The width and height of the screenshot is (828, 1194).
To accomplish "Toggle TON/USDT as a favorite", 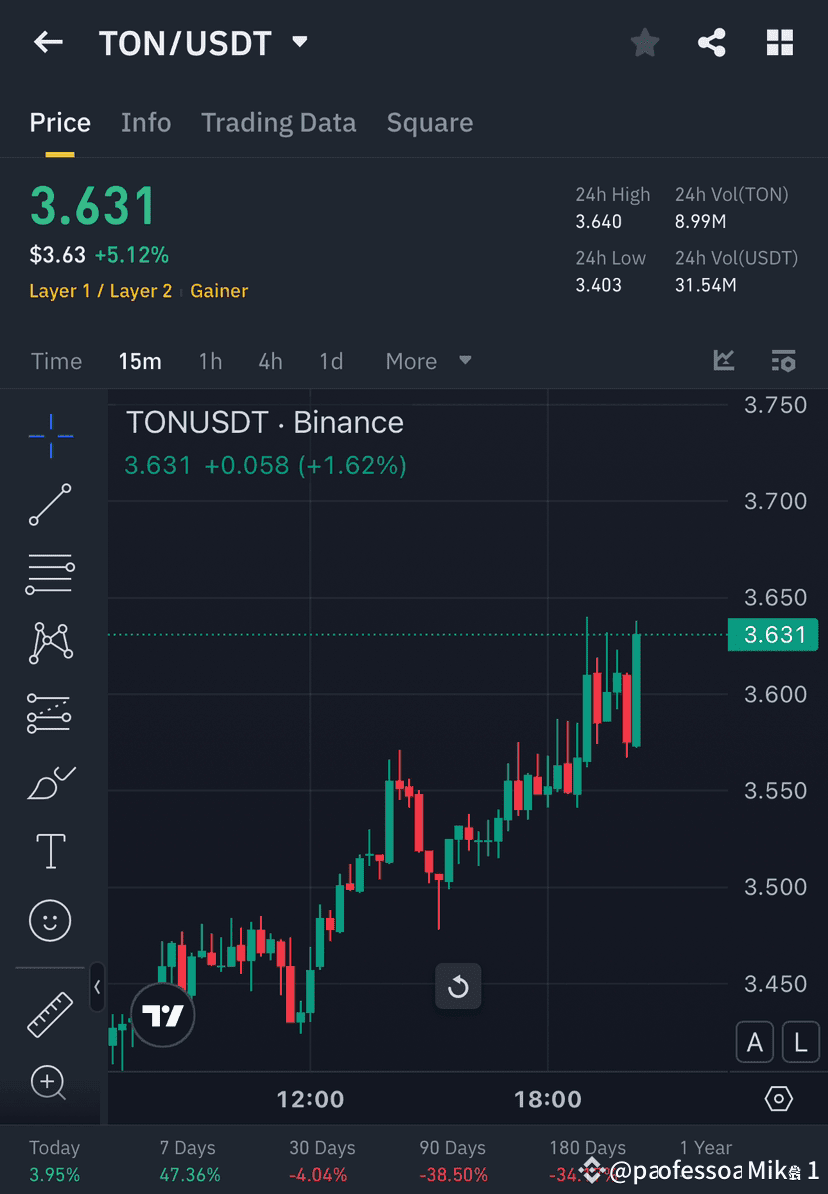I will [644, 42].
